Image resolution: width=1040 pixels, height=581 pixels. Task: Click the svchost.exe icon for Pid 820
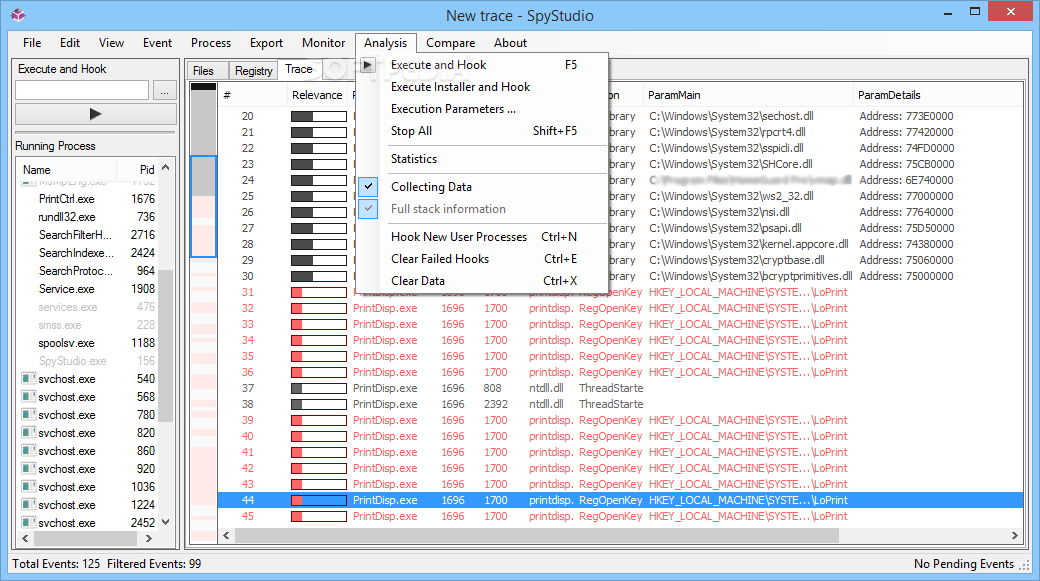tap(28, 432)
